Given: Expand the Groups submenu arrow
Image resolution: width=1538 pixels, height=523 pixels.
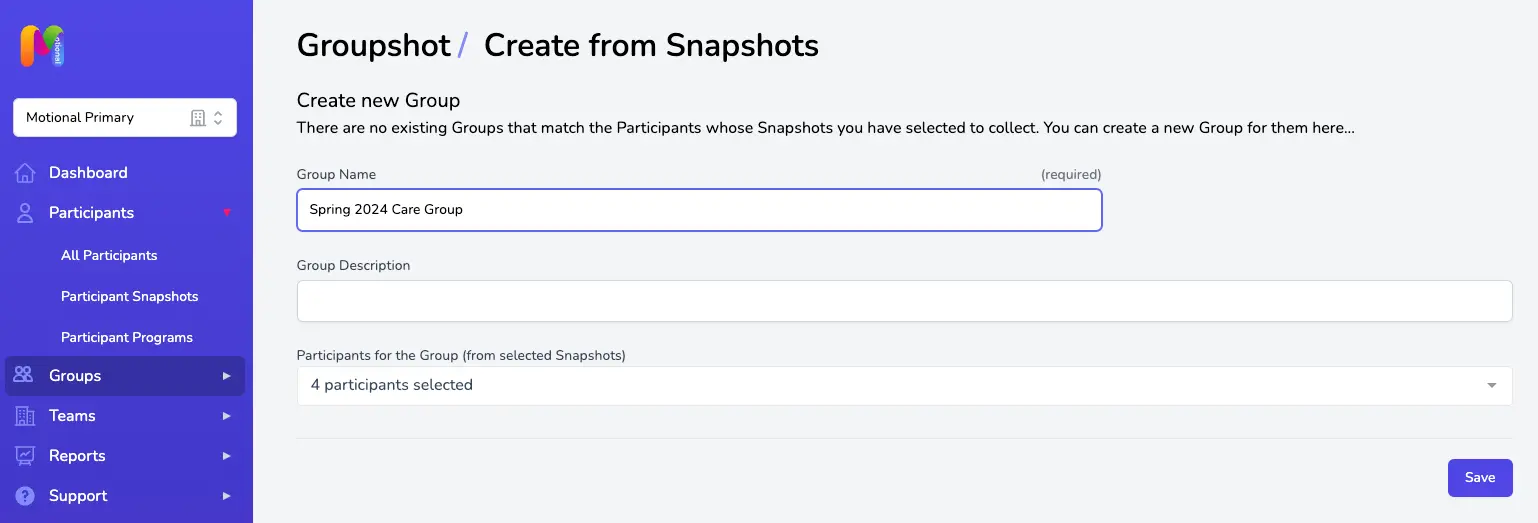Looking at the screenshot, I should point(227,376).
